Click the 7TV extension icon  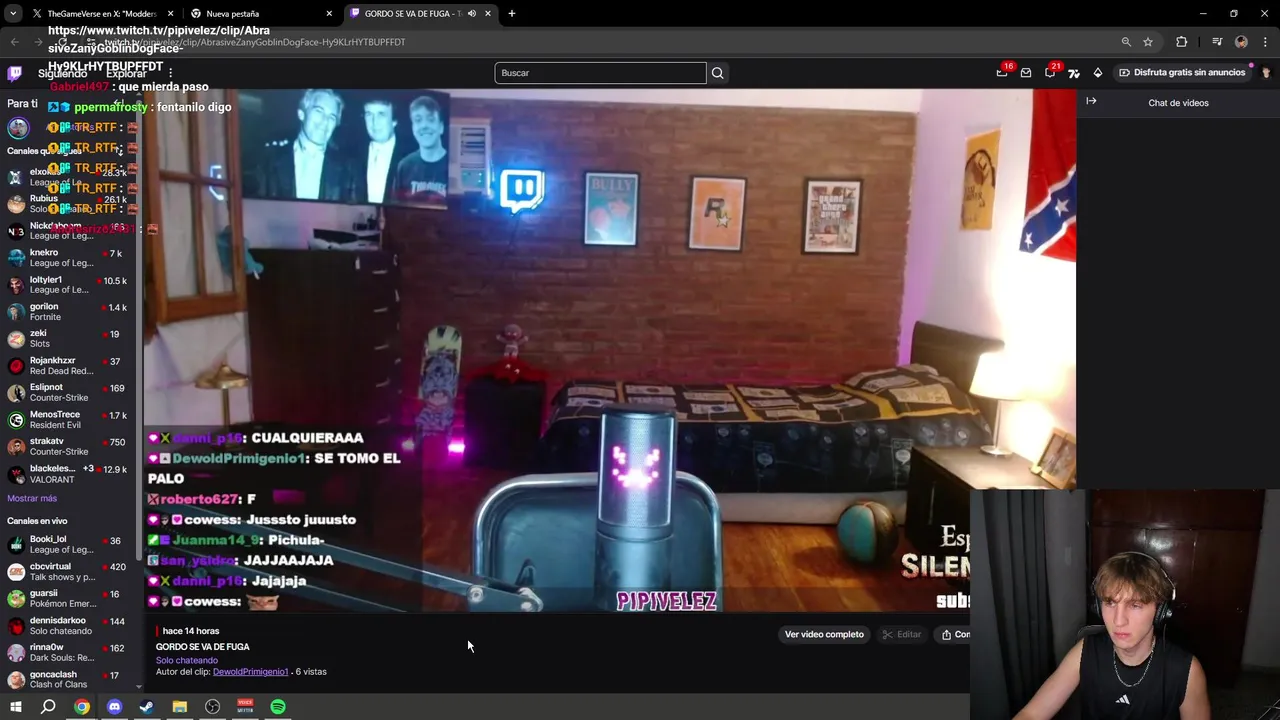tap(1074, 73)
